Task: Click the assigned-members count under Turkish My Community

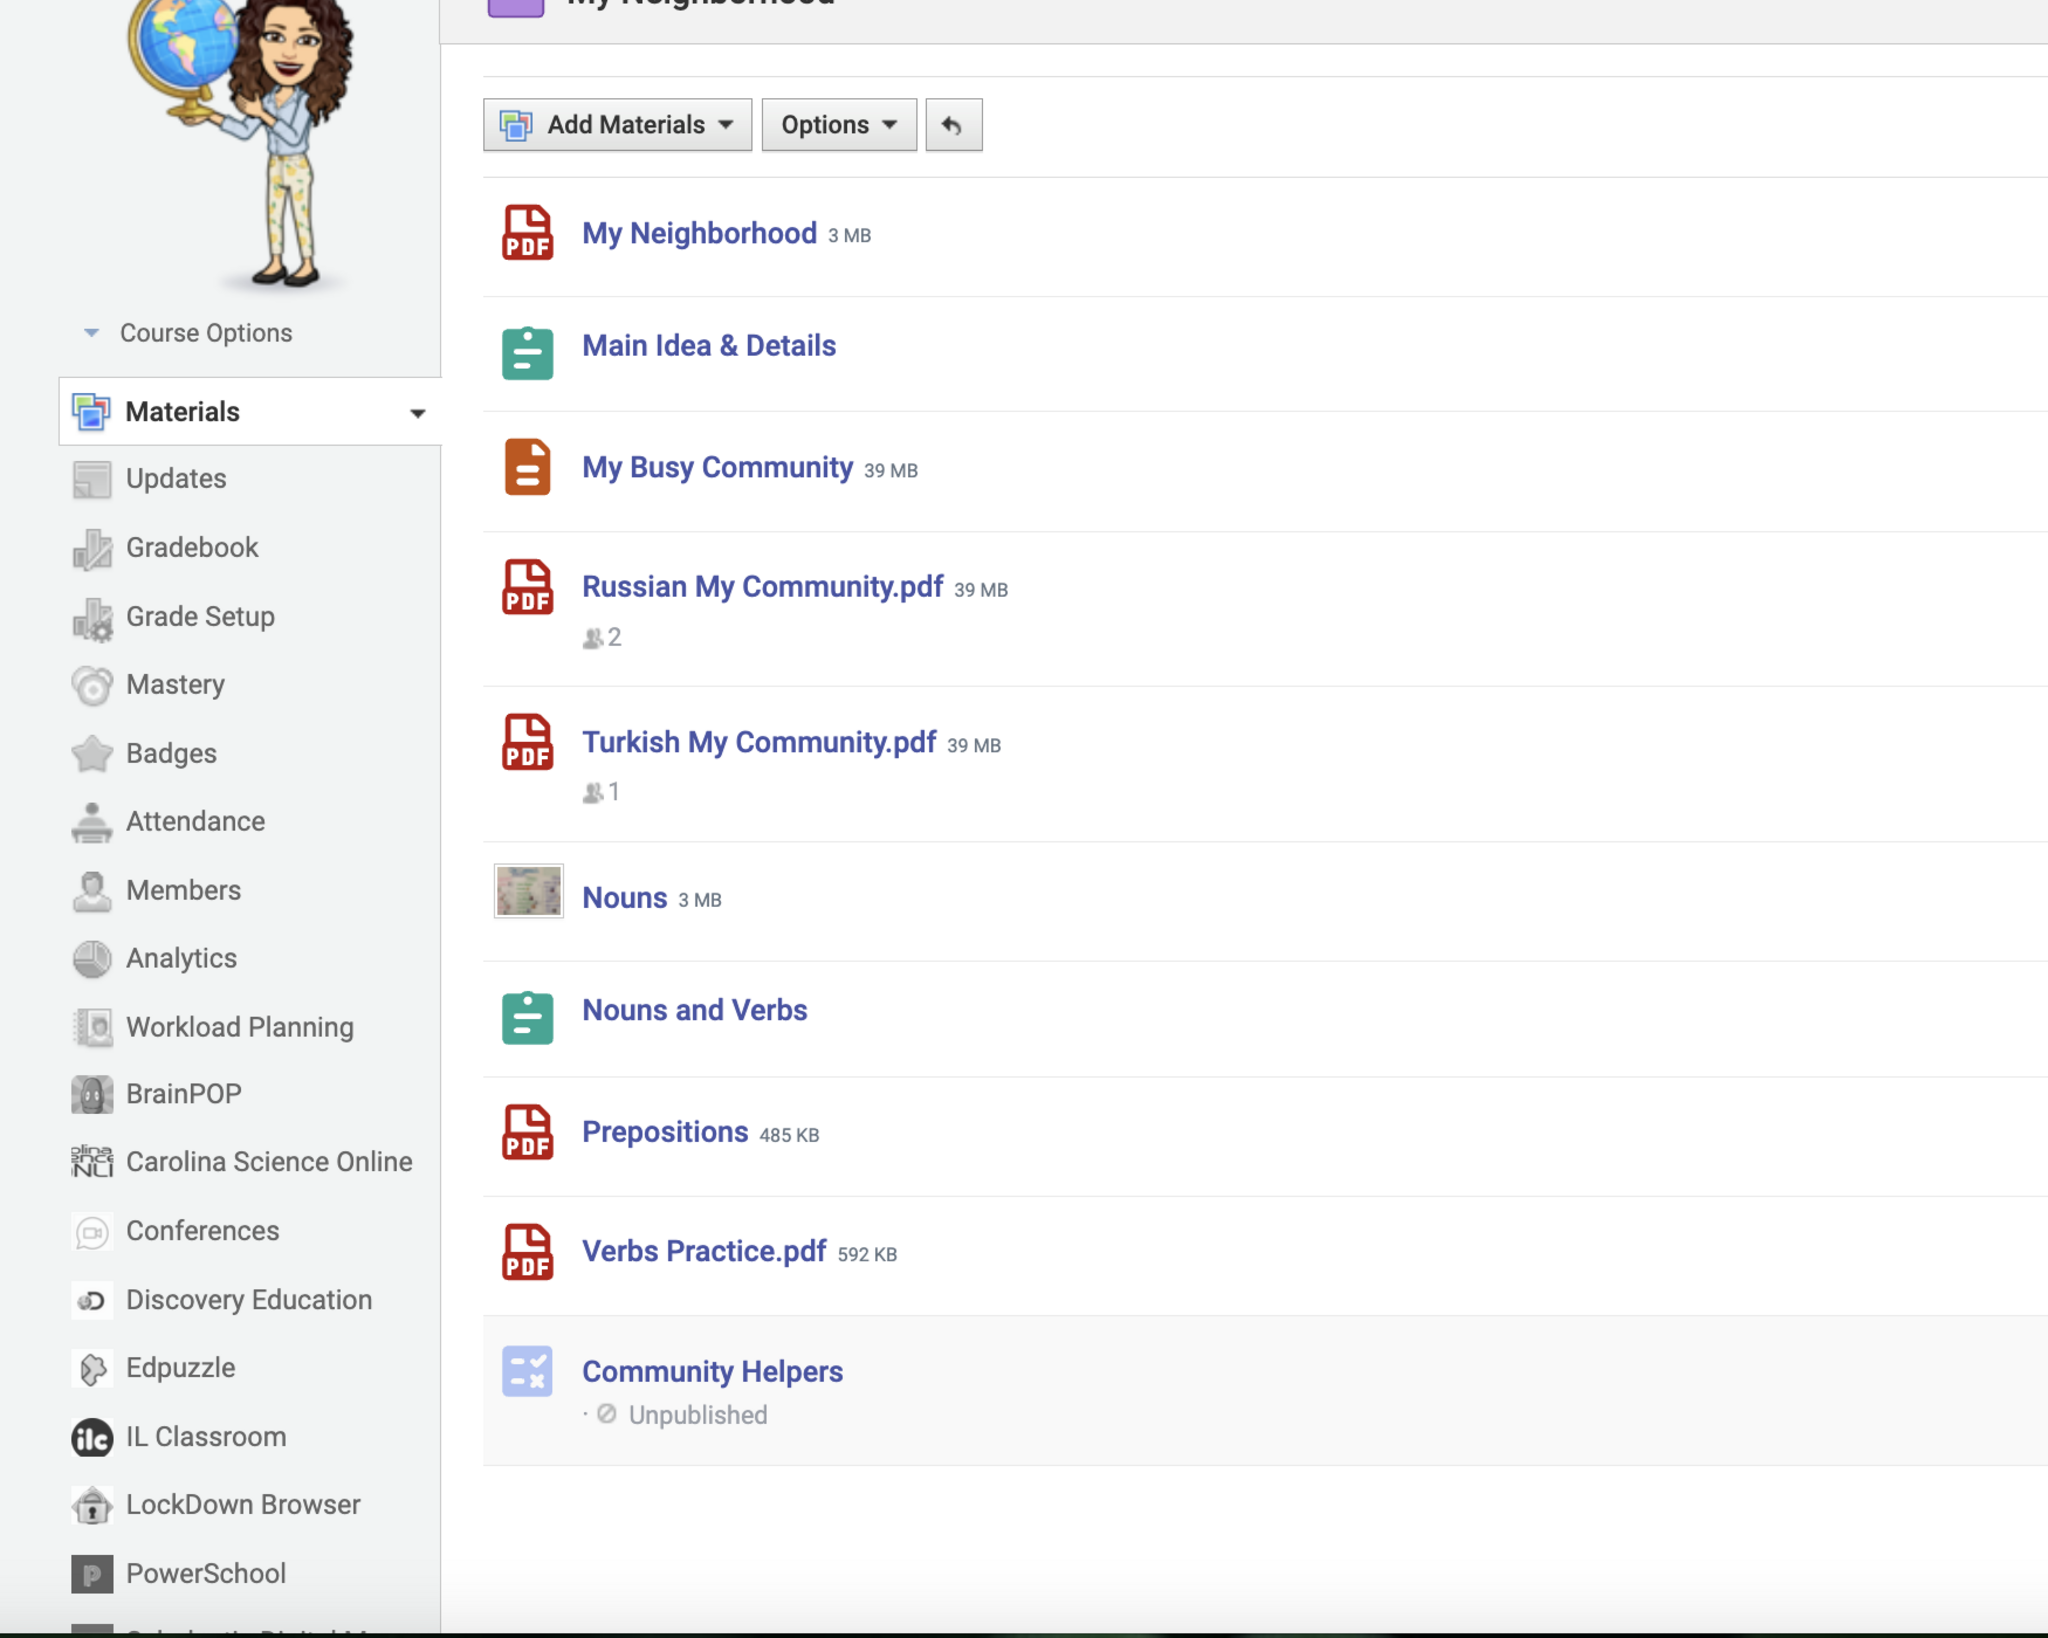Action: point(602,792)
